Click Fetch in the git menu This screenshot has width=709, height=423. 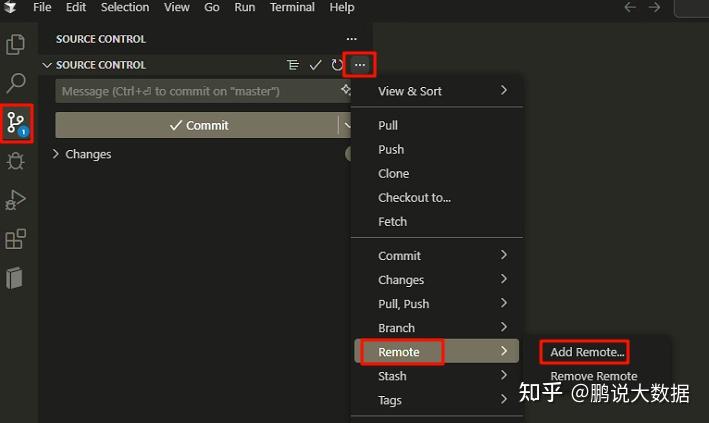click(392, 221)
